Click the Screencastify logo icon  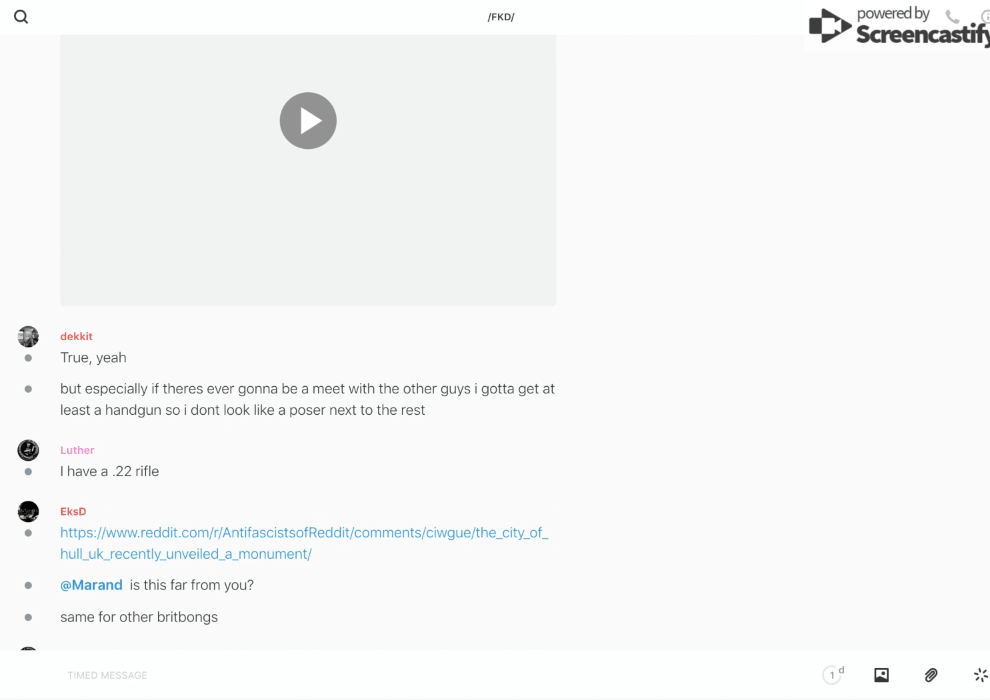(830, 26)
